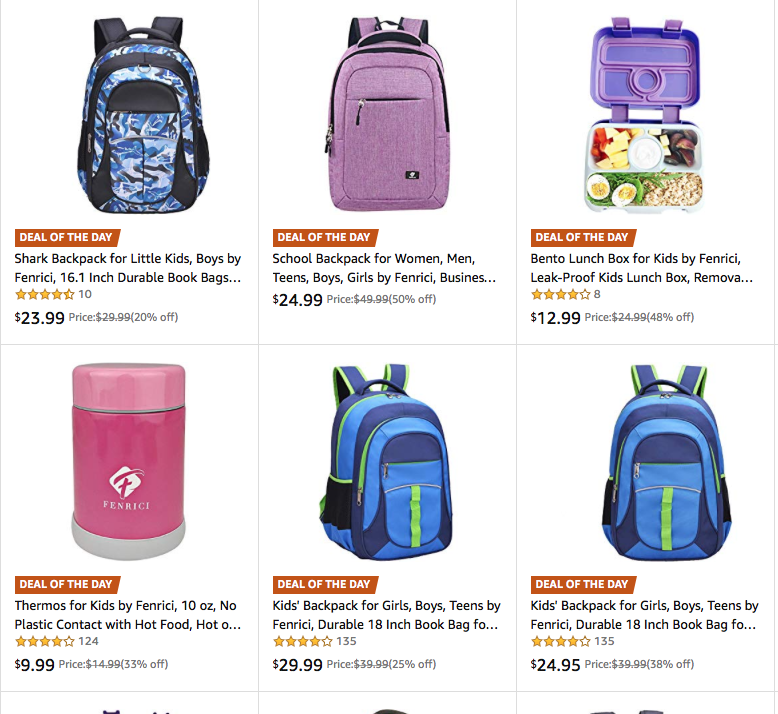Click star rating with 8 reviews
Image resolution: width=778 pixels, height=714 pixels.
(561, 294)
